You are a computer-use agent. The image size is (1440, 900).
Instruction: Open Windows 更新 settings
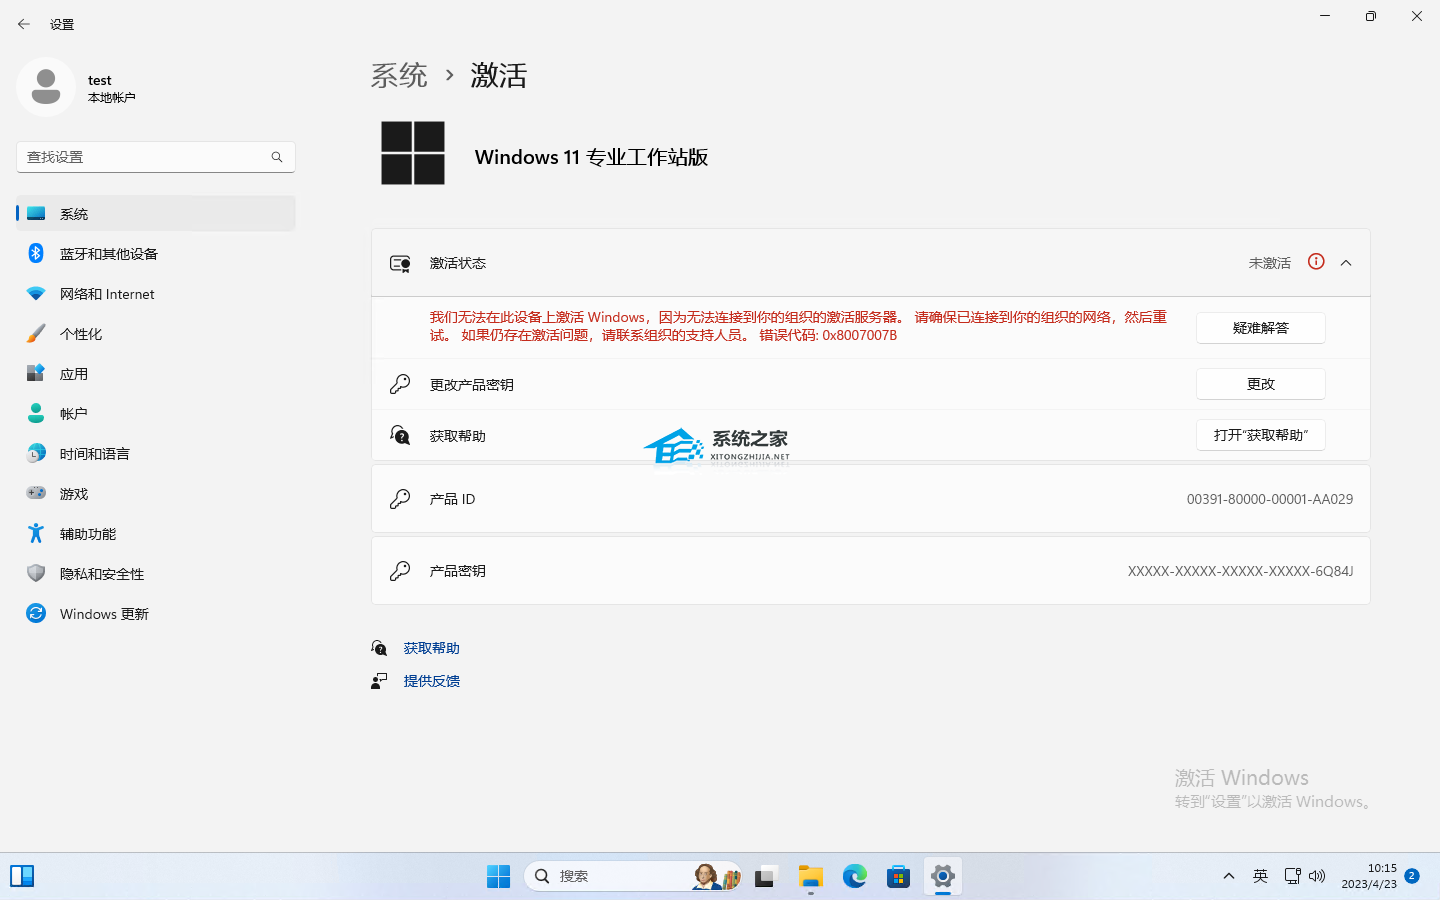(x=156, y=613)
